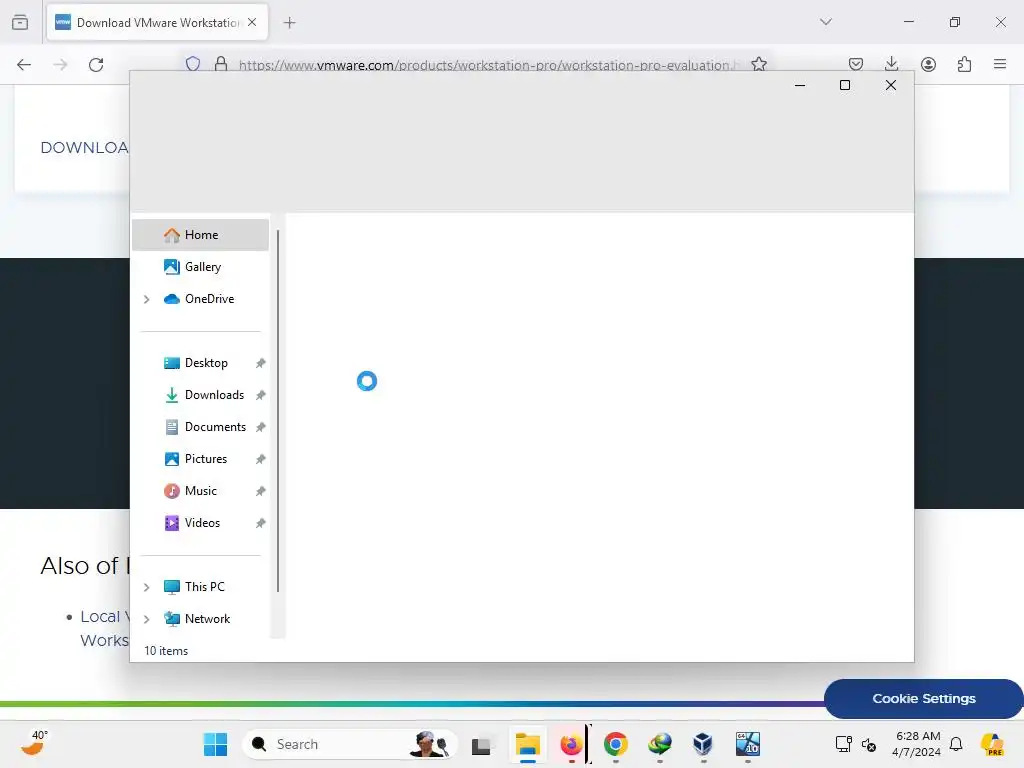
Task: Click the pin icon beside Documents
Action: (x=261, y=427)
